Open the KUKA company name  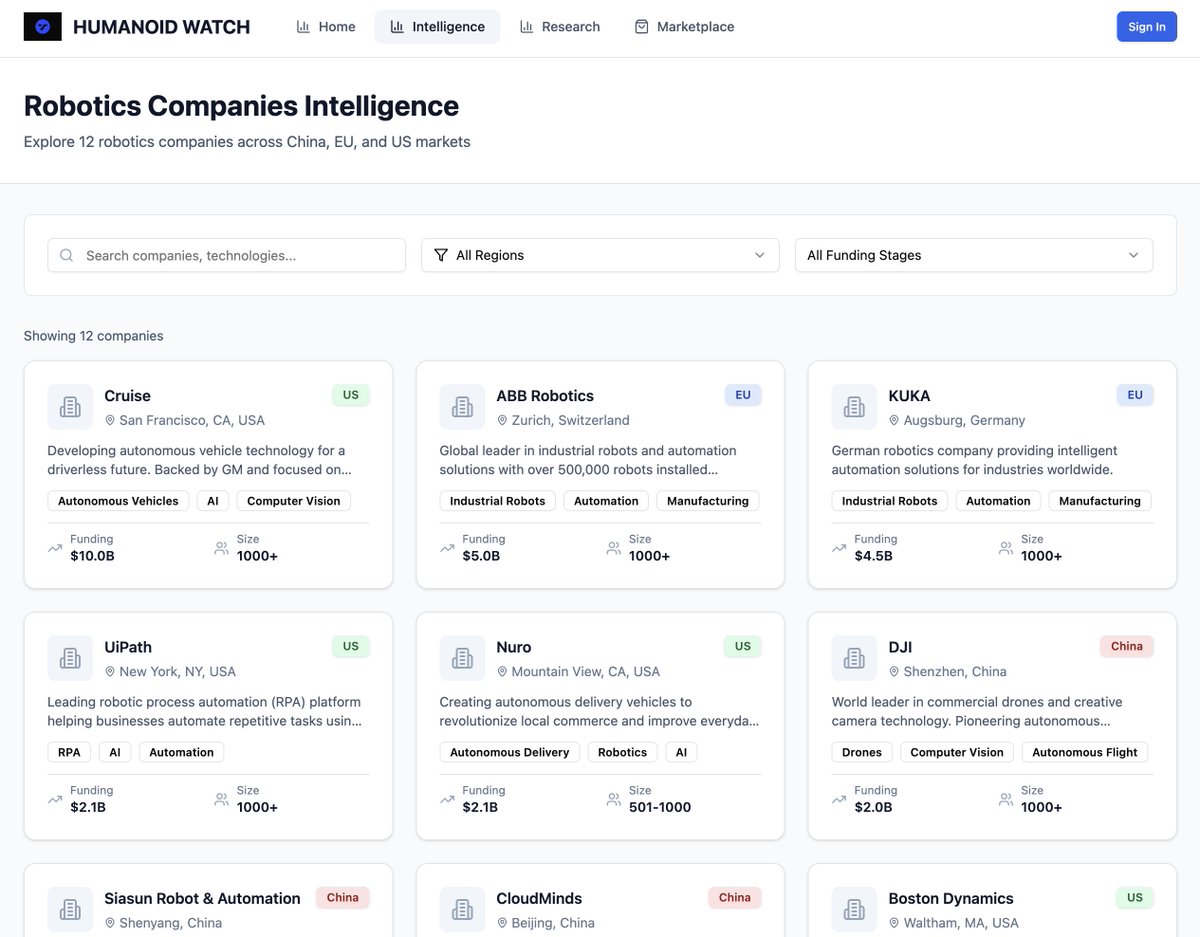(909, 396)
